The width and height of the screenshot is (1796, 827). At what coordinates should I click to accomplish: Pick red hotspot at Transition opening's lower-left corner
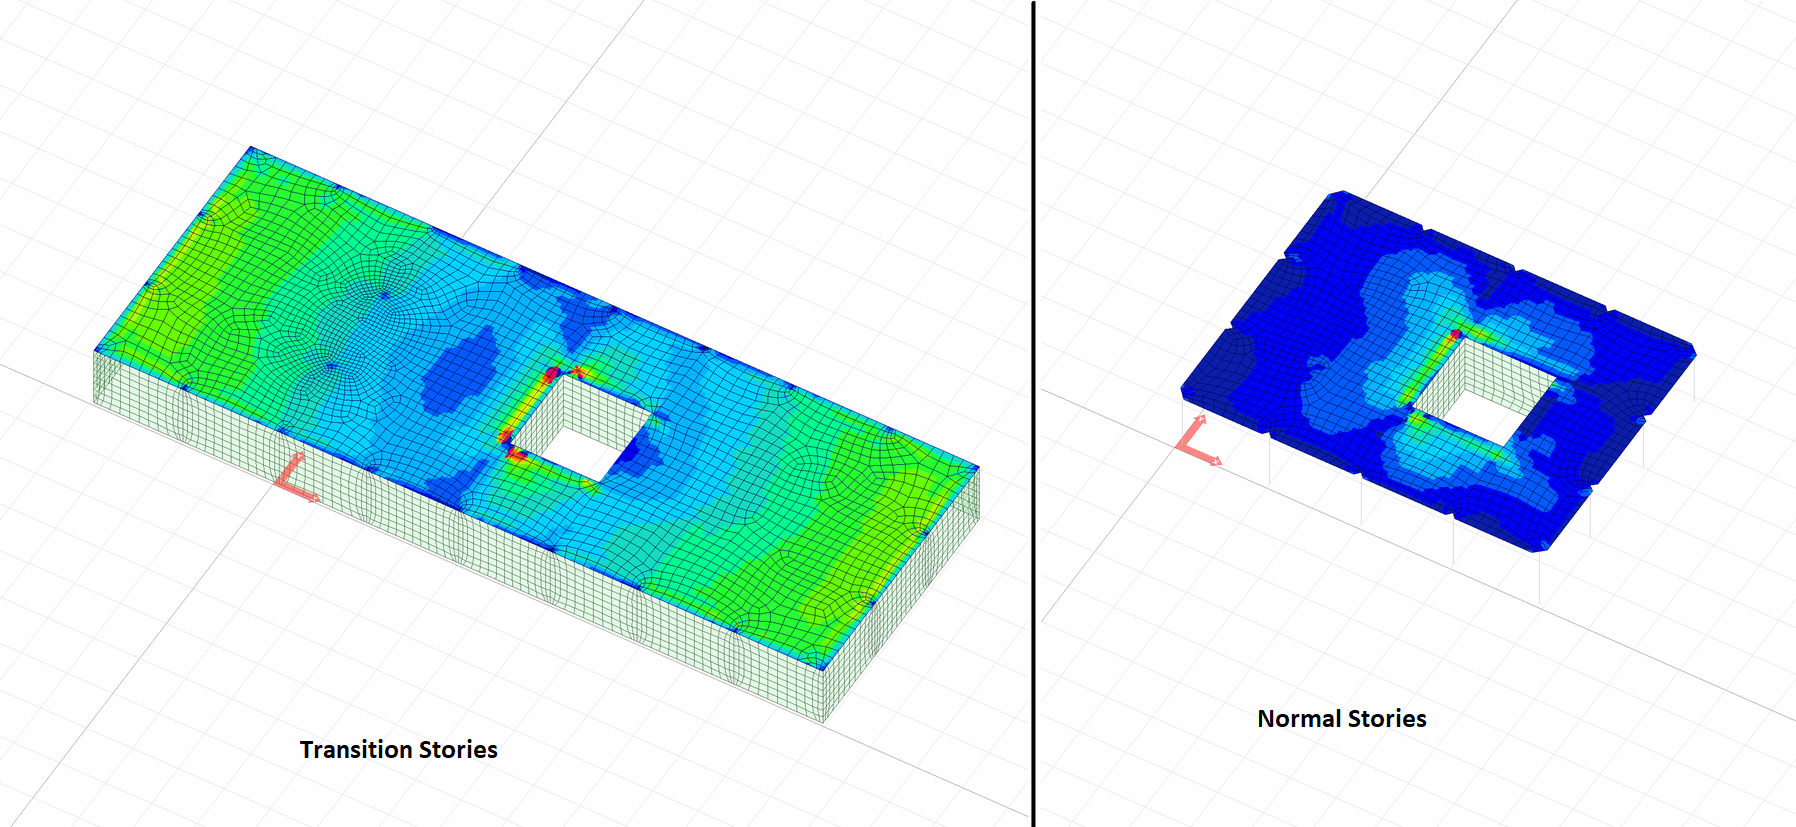click(x=515, y=455)
